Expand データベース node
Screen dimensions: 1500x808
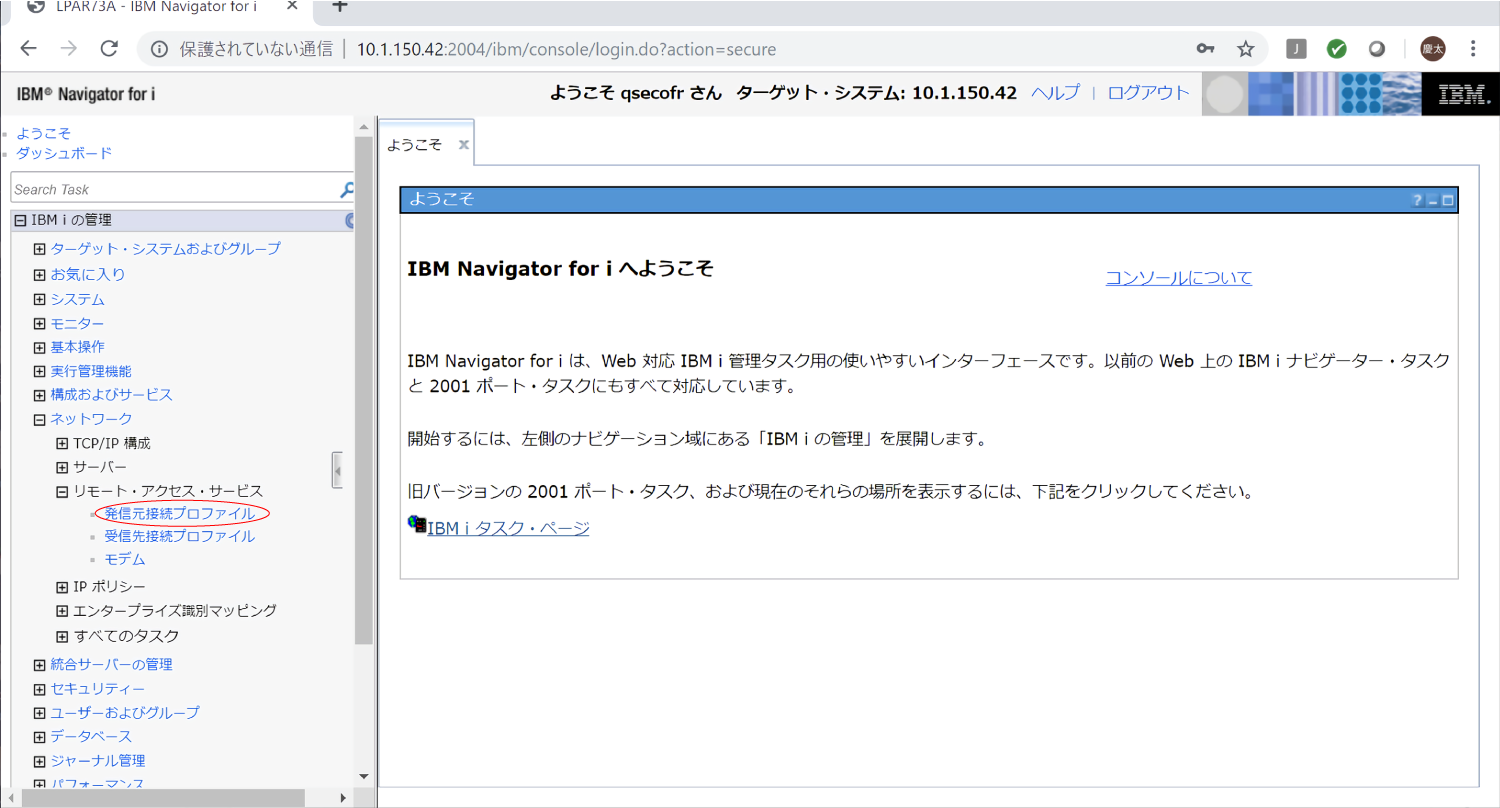tap(39, 737)
